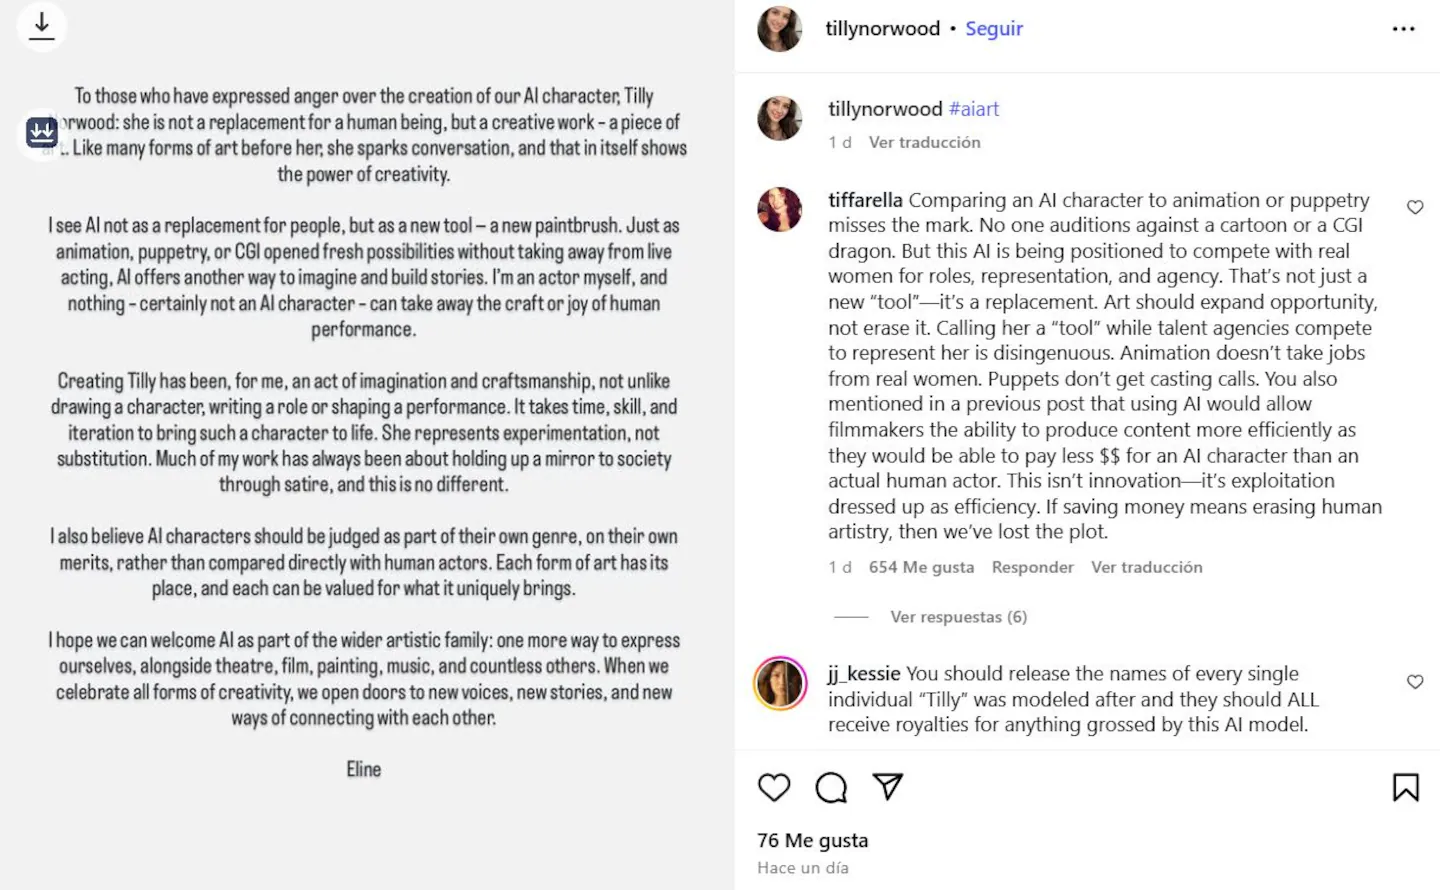Open the #aiart hashtag link
1440x890 pixels.
click(973, 109)
